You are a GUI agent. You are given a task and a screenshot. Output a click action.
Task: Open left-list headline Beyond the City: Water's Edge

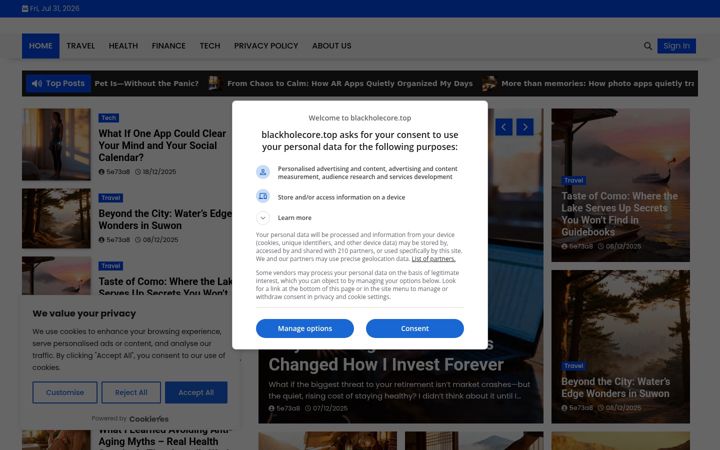(165, 219)
